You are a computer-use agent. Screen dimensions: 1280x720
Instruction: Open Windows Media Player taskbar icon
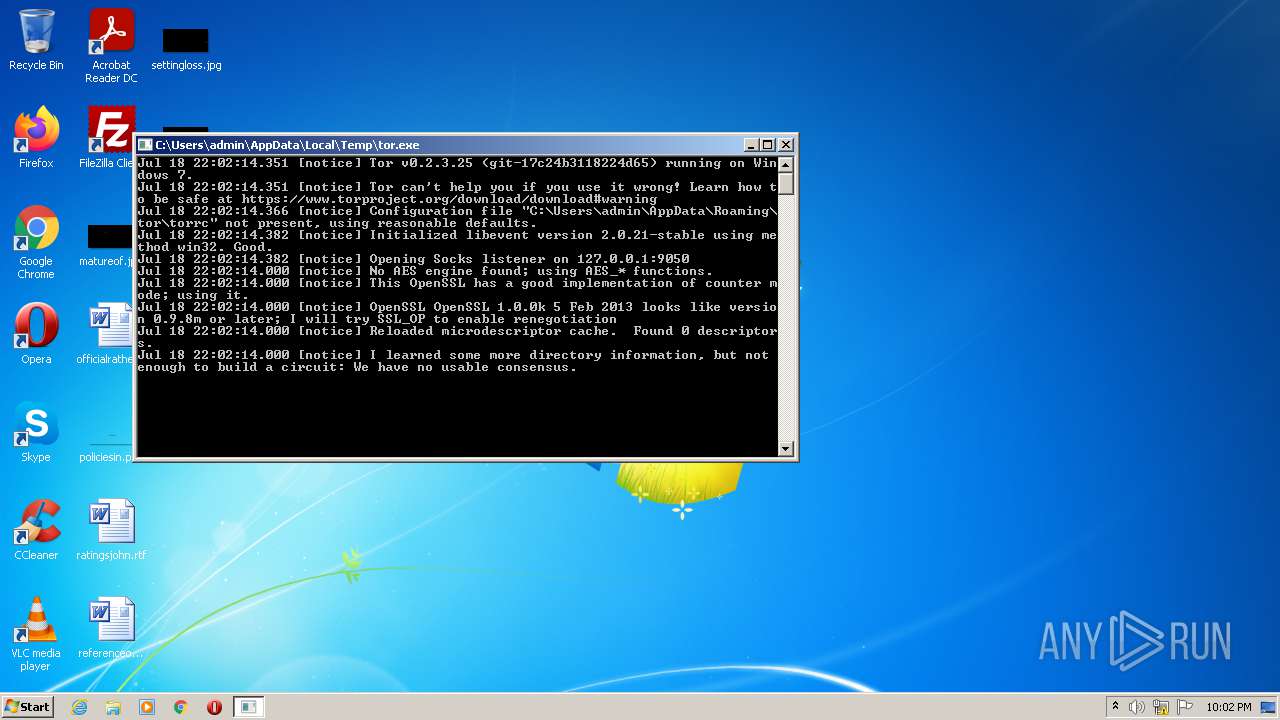[147, 707]
